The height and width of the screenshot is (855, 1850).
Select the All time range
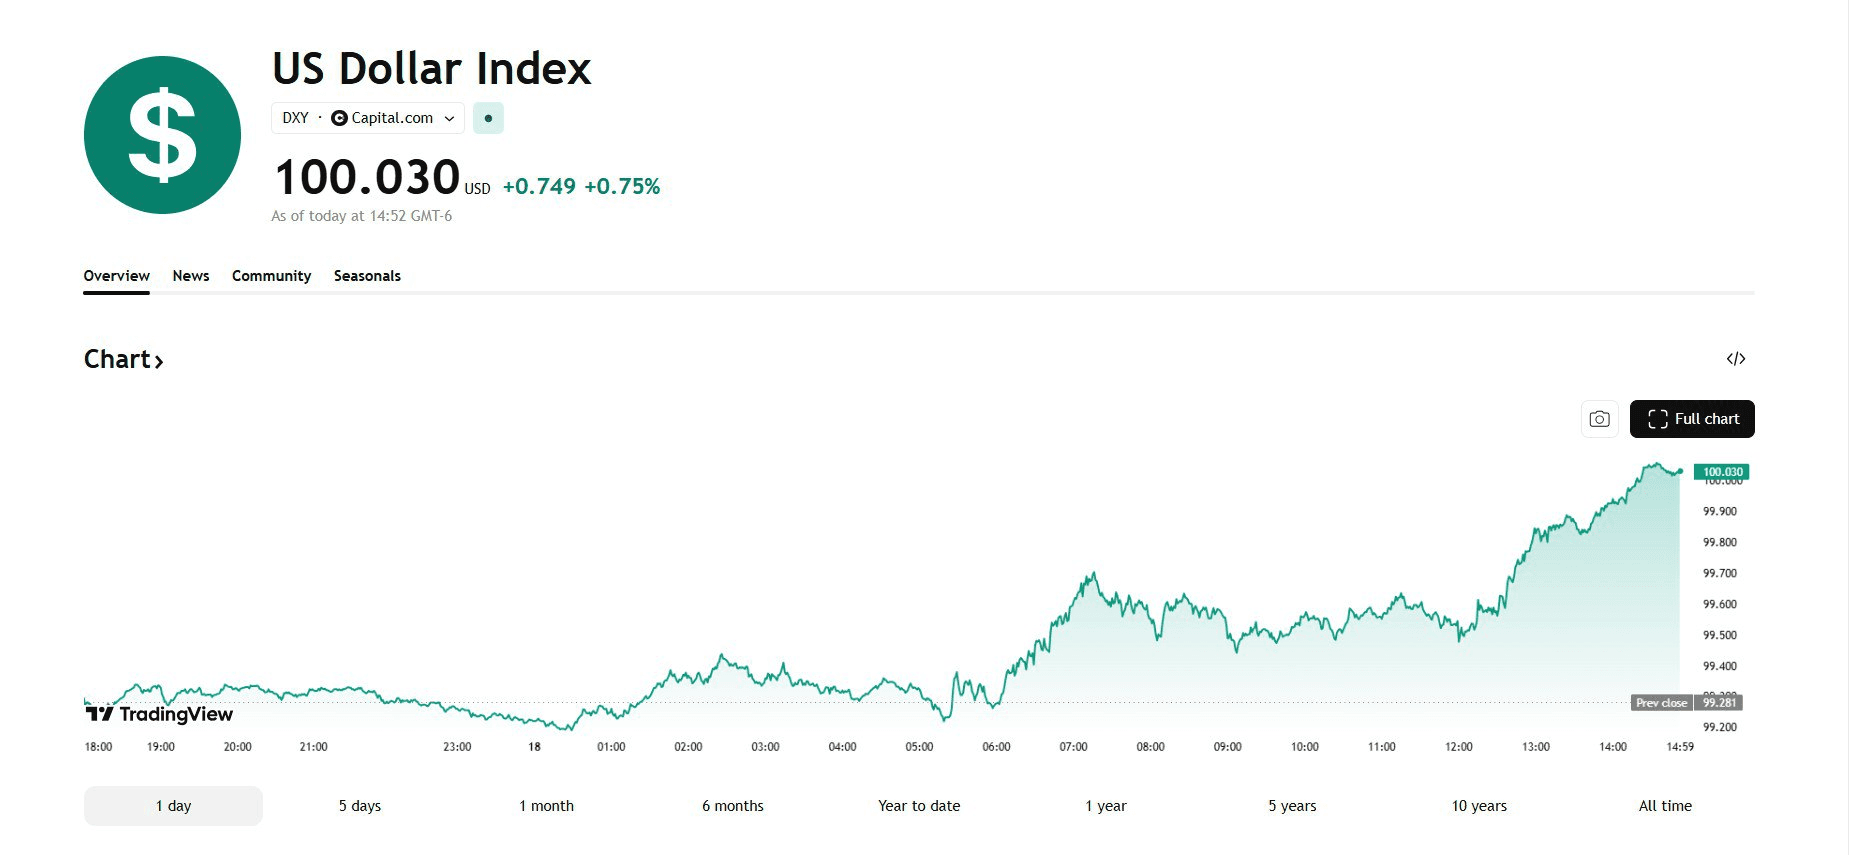click(x=1665, y=806)
